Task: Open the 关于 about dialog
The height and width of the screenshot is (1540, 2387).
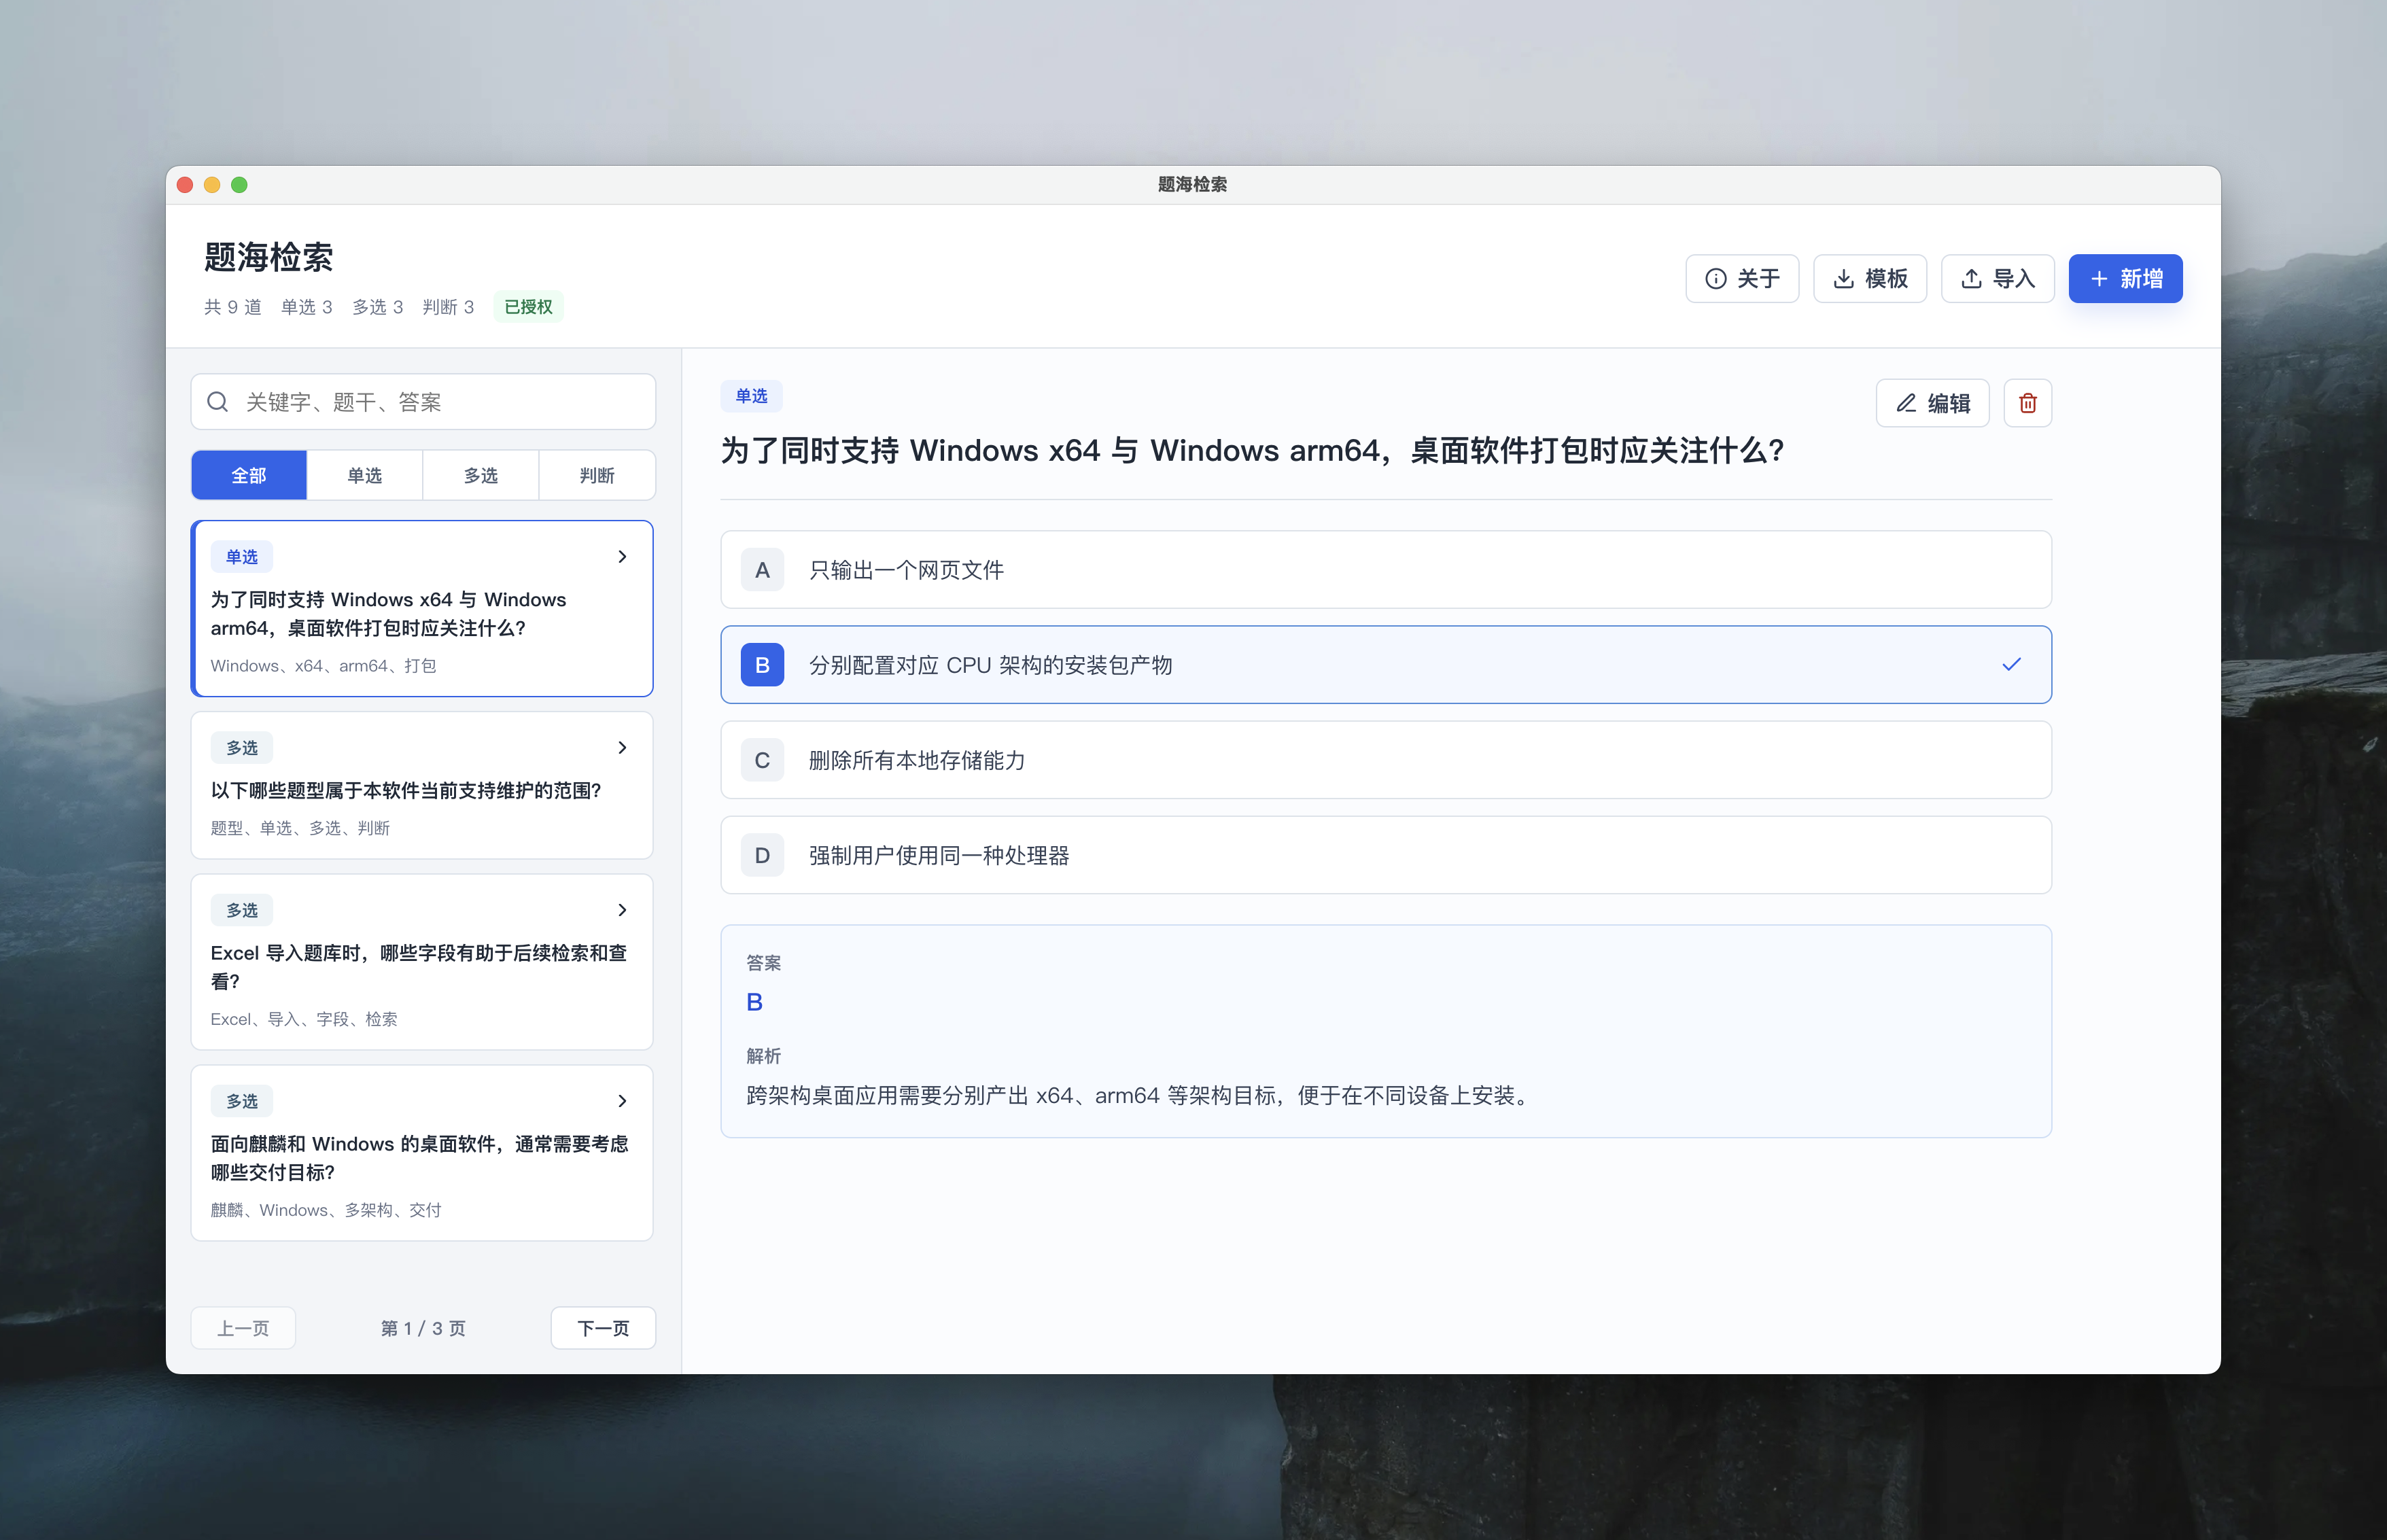Action: [1742, 278]
